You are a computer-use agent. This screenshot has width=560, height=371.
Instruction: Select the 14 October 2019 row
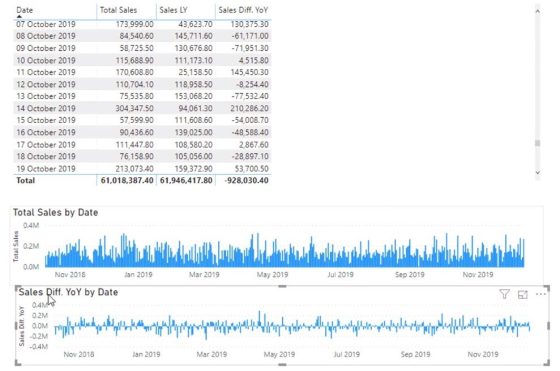pyautogui.click(x=142, y=108)
